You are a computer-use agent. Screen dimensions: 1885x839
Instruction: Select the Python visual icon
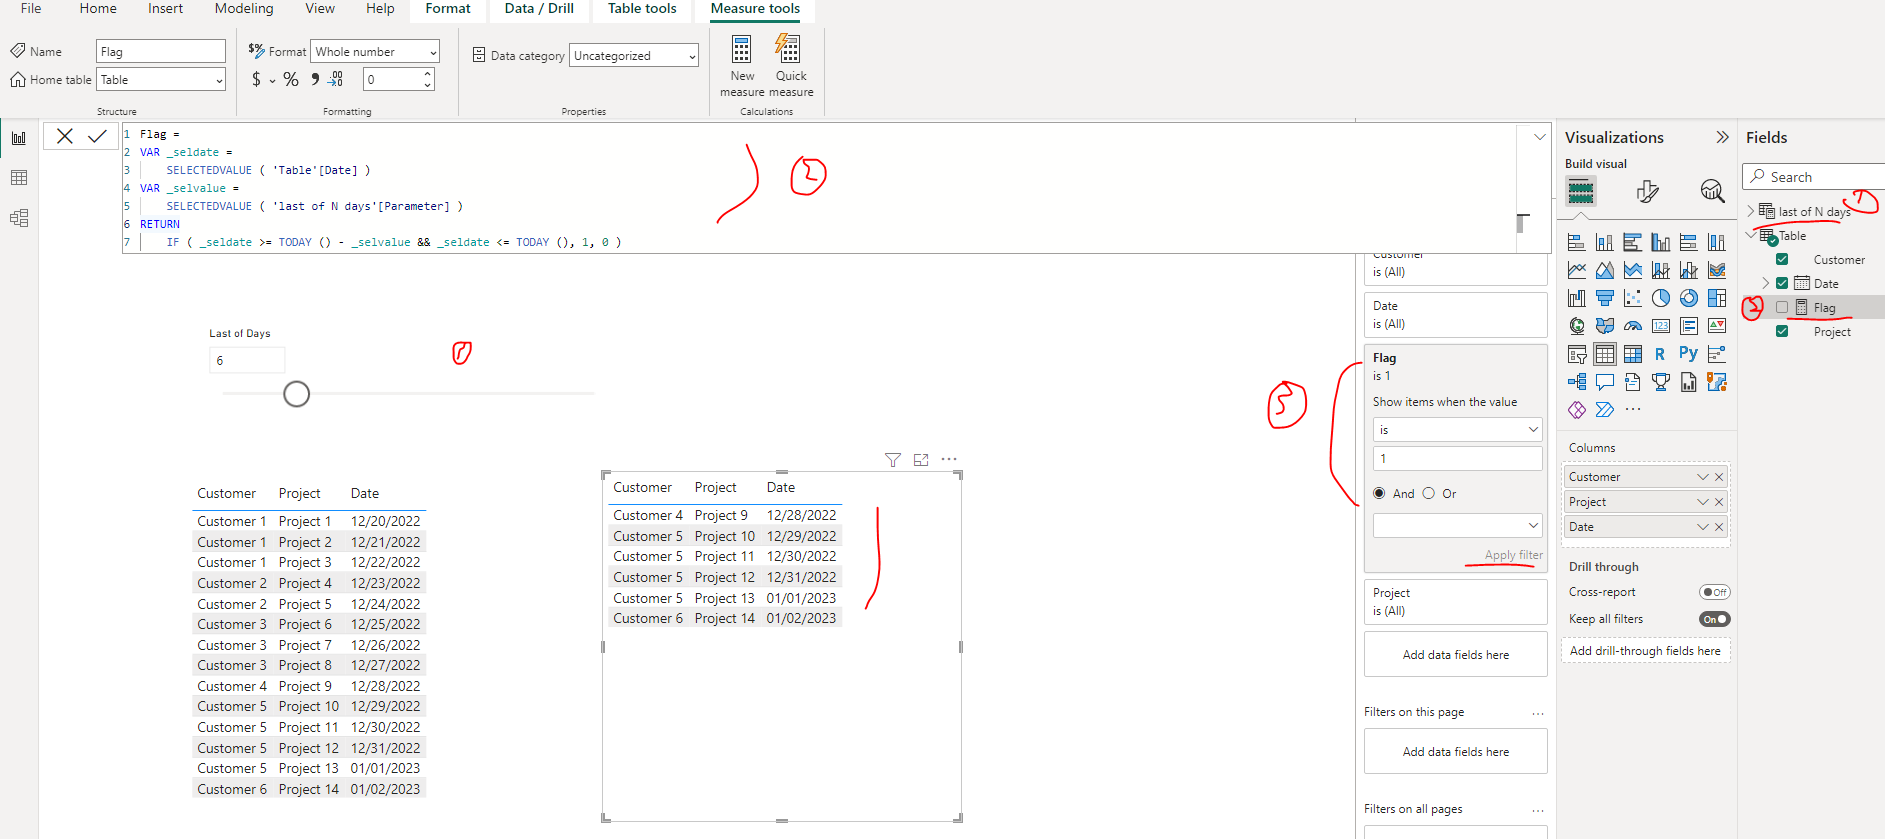[x=1688, y=354]
